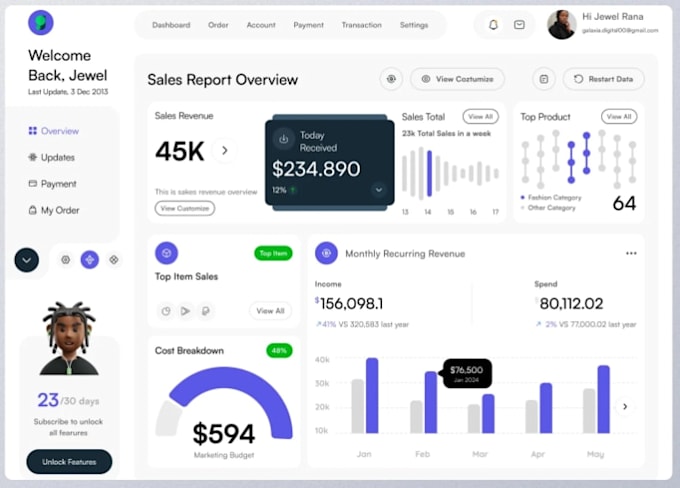Click the play icon under Top Item Sales
This screenshot has width=680, height=488.
[186, 311]
